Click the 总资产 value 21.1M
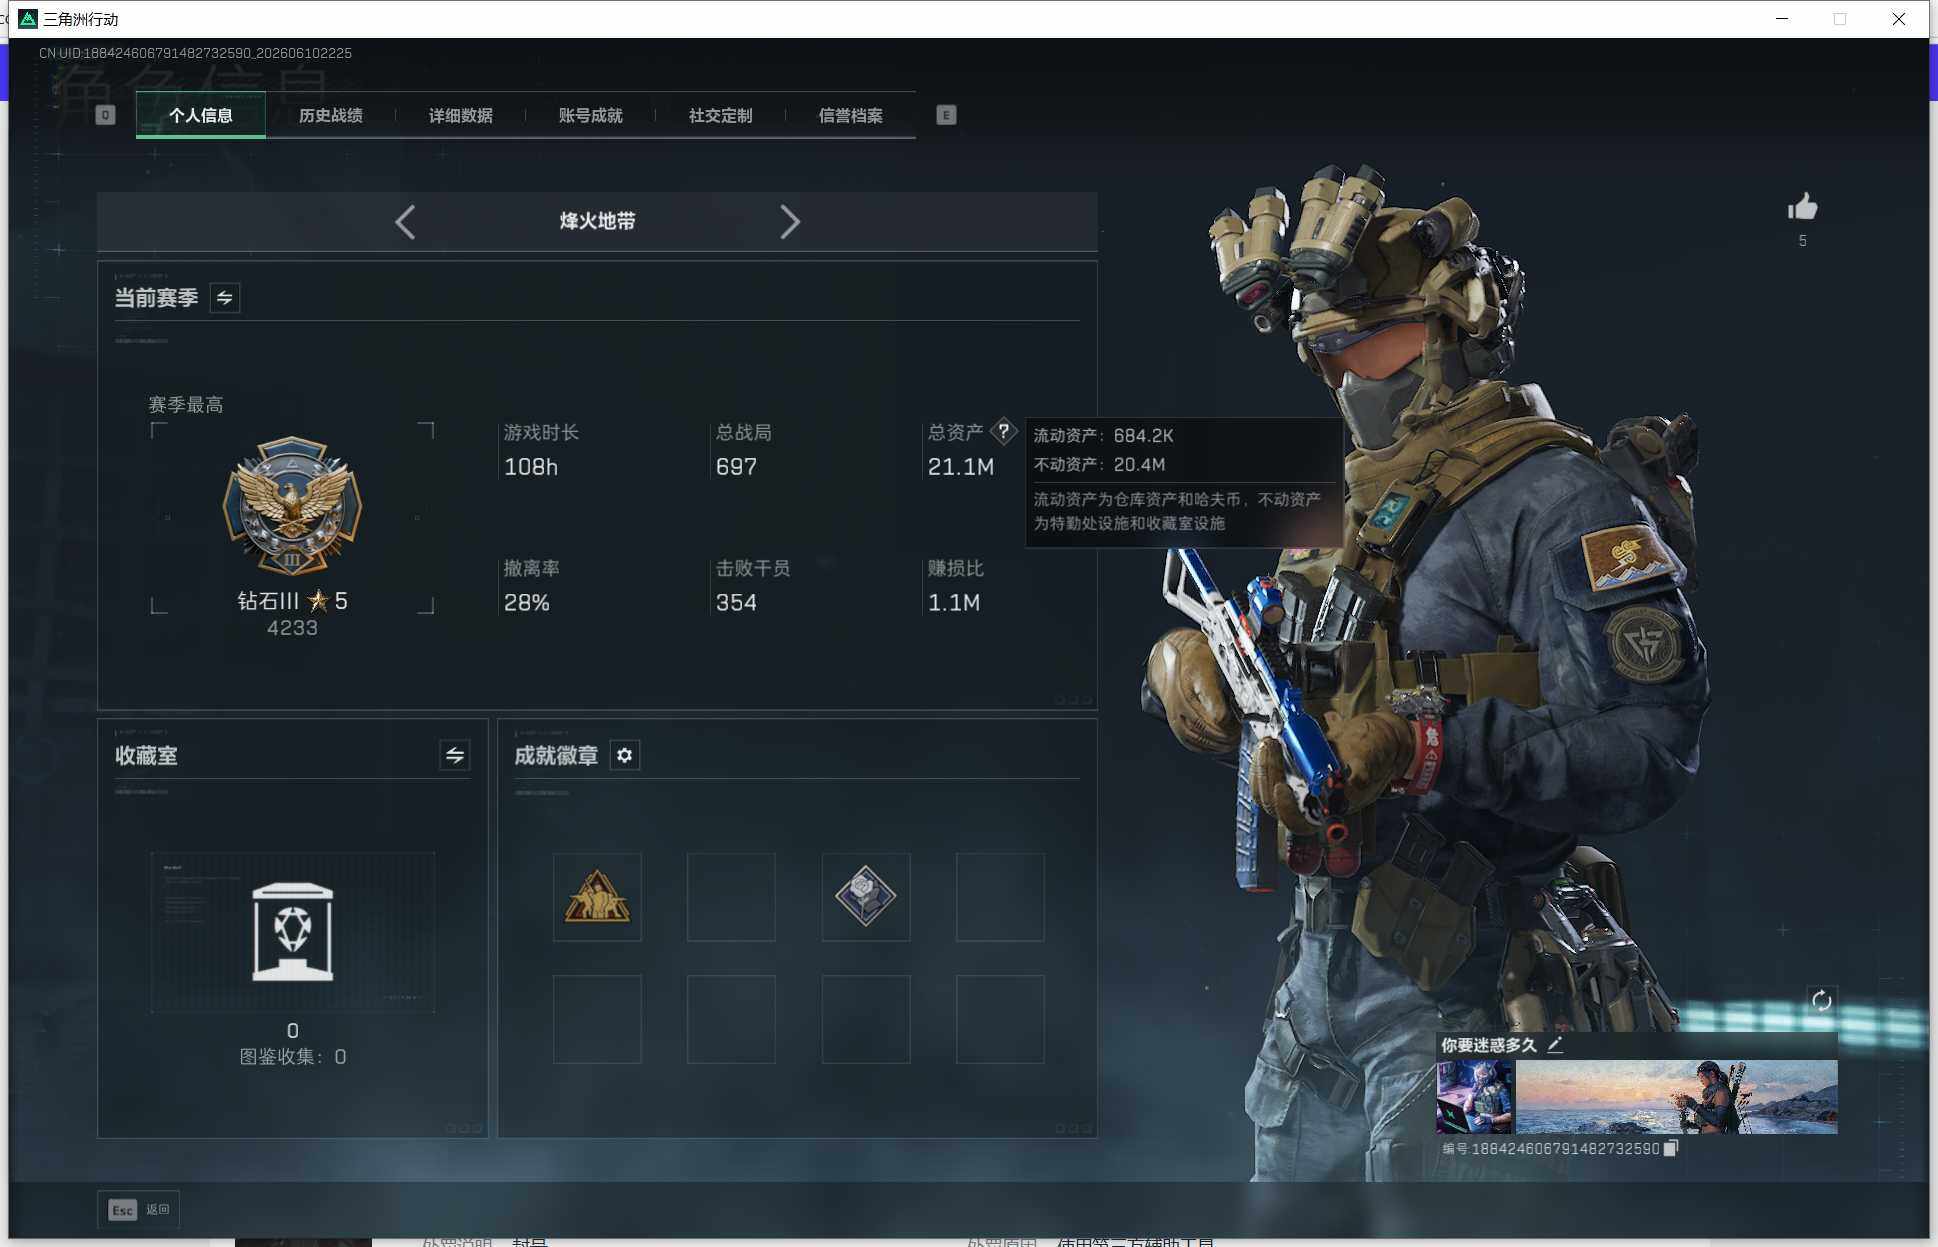The image size is (1938, 1247). click(961, 467)
